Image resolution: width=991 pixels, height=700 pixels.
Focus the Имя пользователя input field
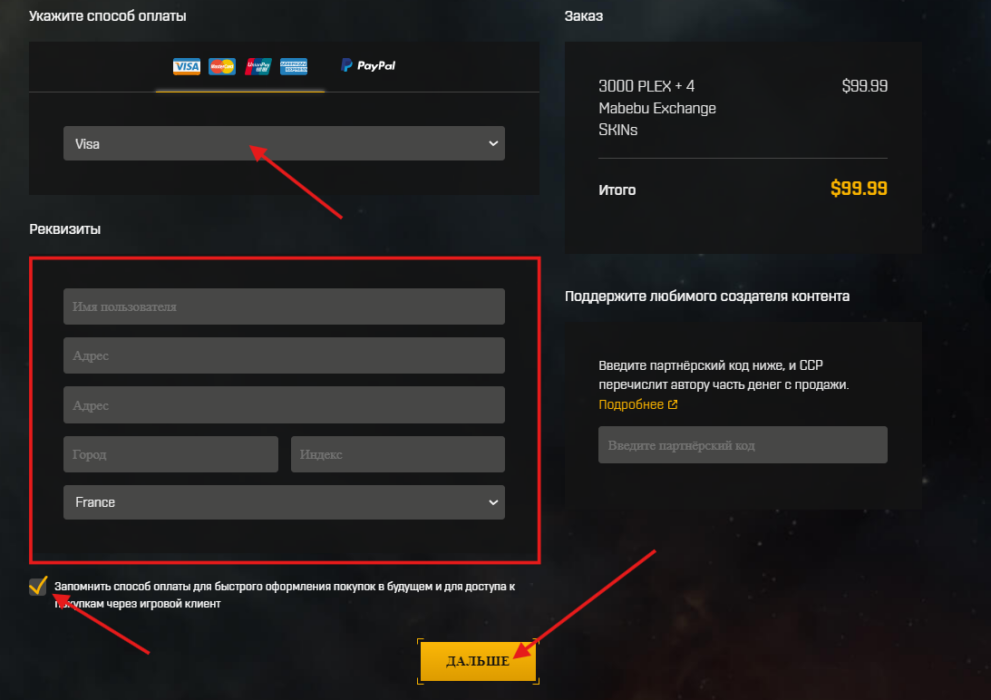(284, 307)
